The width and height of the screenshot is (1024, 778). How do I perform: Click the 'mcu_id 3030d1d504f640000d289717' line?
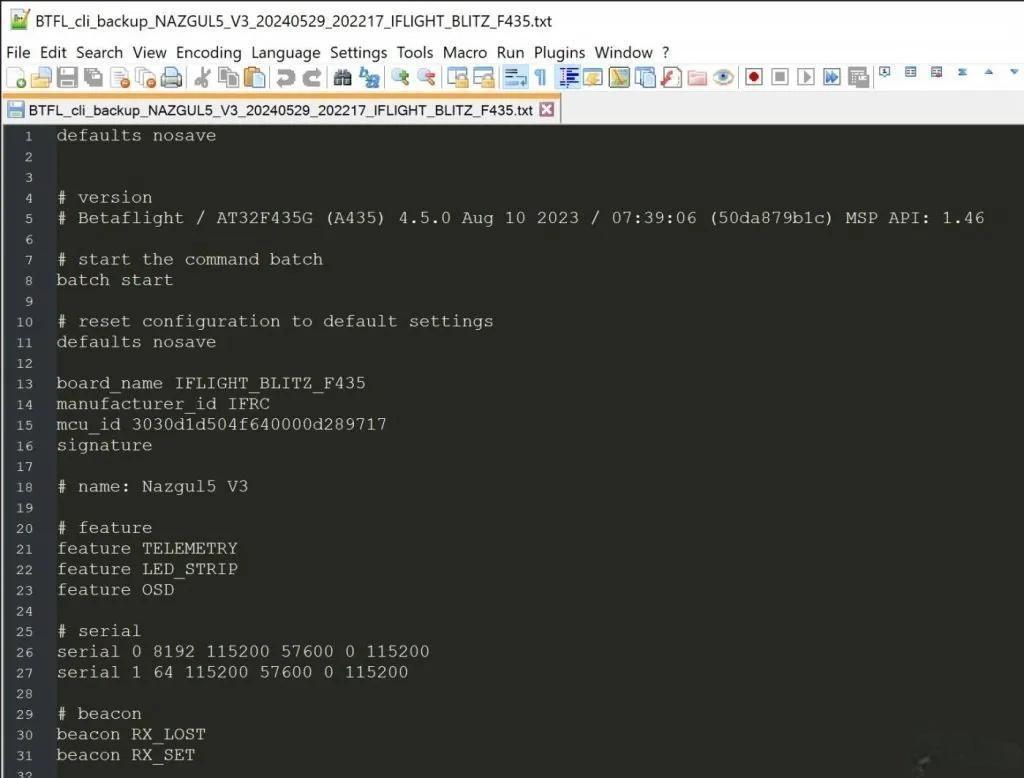(221, 425)
